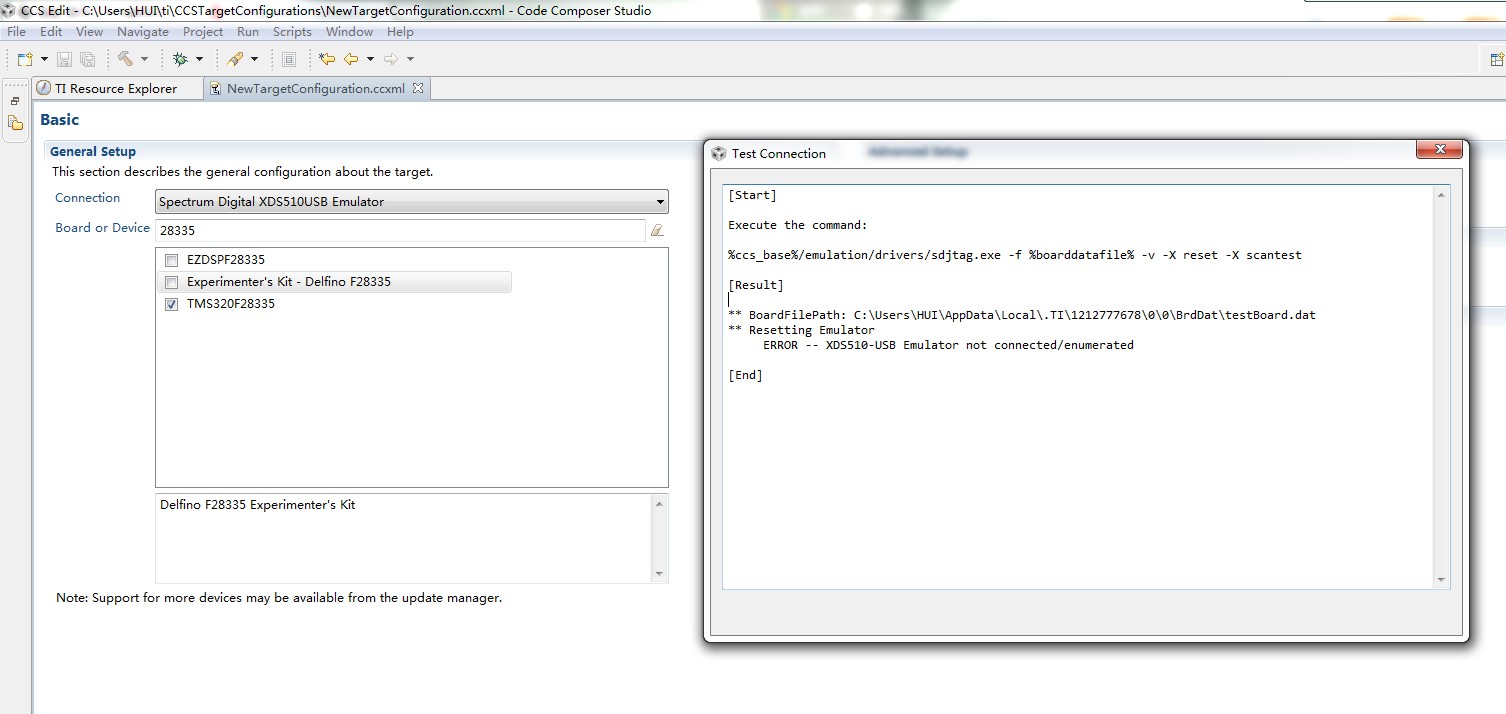Close the Test Connection dialog
The width and height of the screenshot is (1506, 714).
click(x=1440, y=150)
